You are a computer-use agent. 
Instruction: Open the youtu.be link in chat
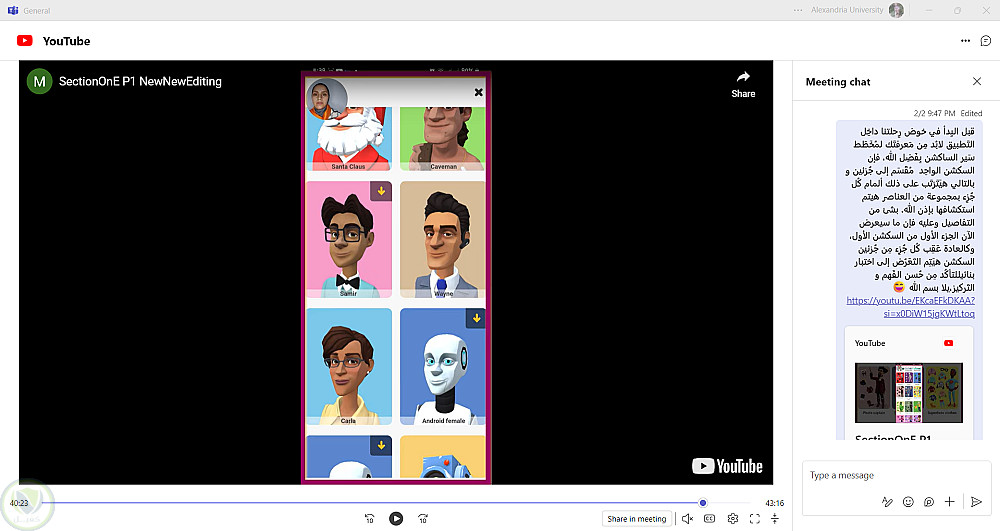pos(911,307)
